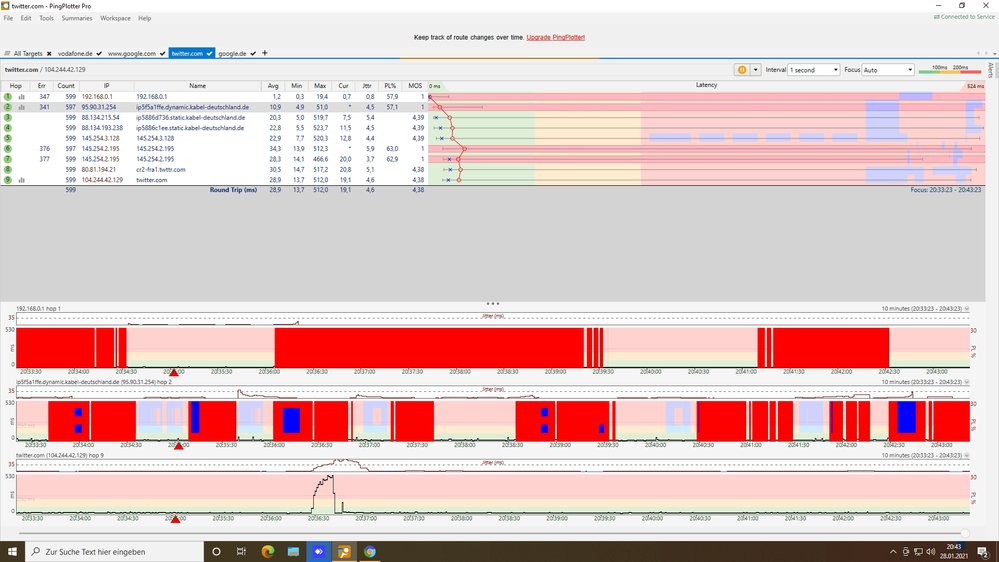Click the hop 1 green circle icon
Image resolution: width=999 pixels, height=562 pixels.
8,97
